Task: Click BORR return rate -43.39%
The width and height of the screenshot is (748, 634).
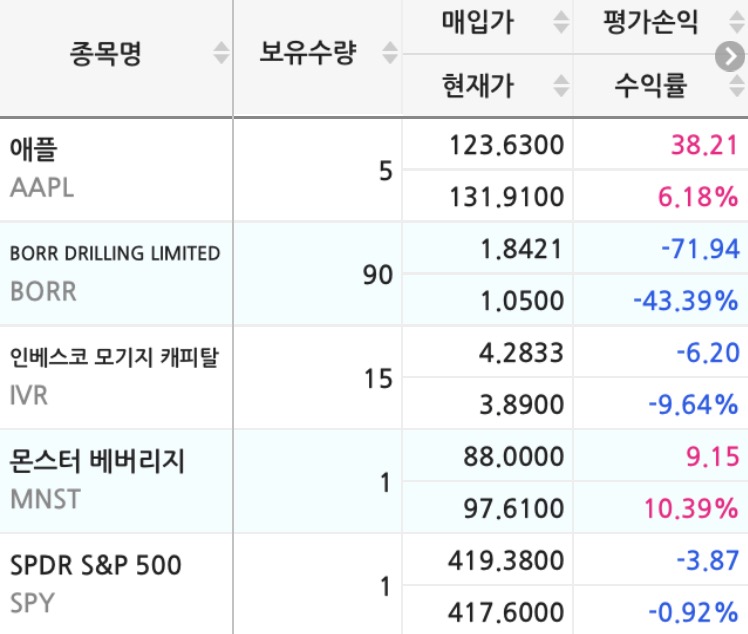Action: [686, 301]
